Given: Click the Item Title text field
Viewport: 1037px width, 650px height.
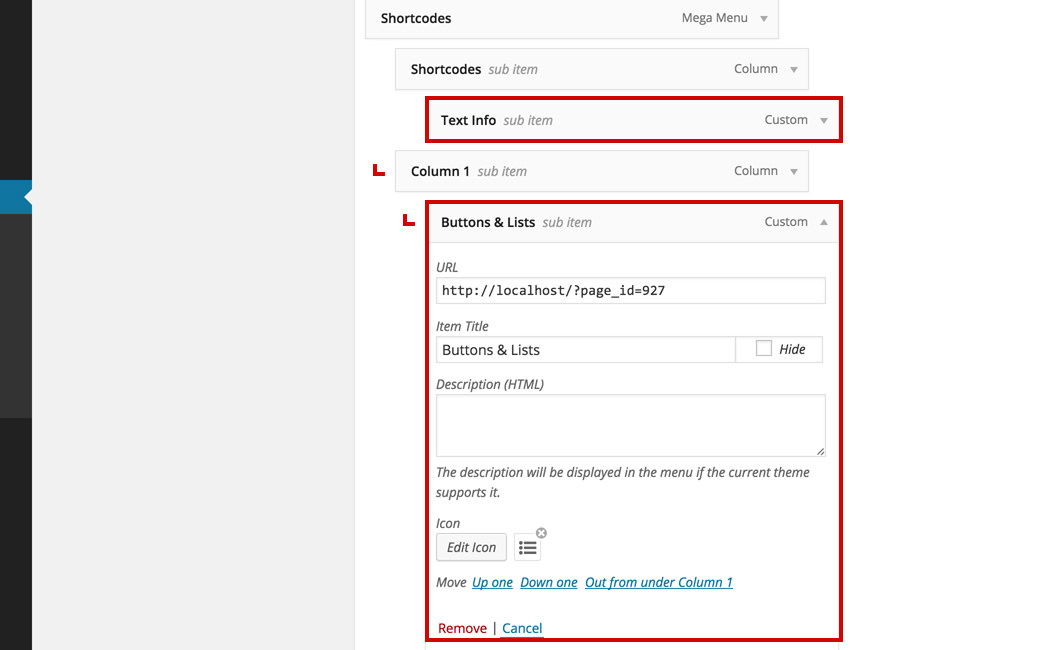Looking at the screenshot, I should (586, 350).
